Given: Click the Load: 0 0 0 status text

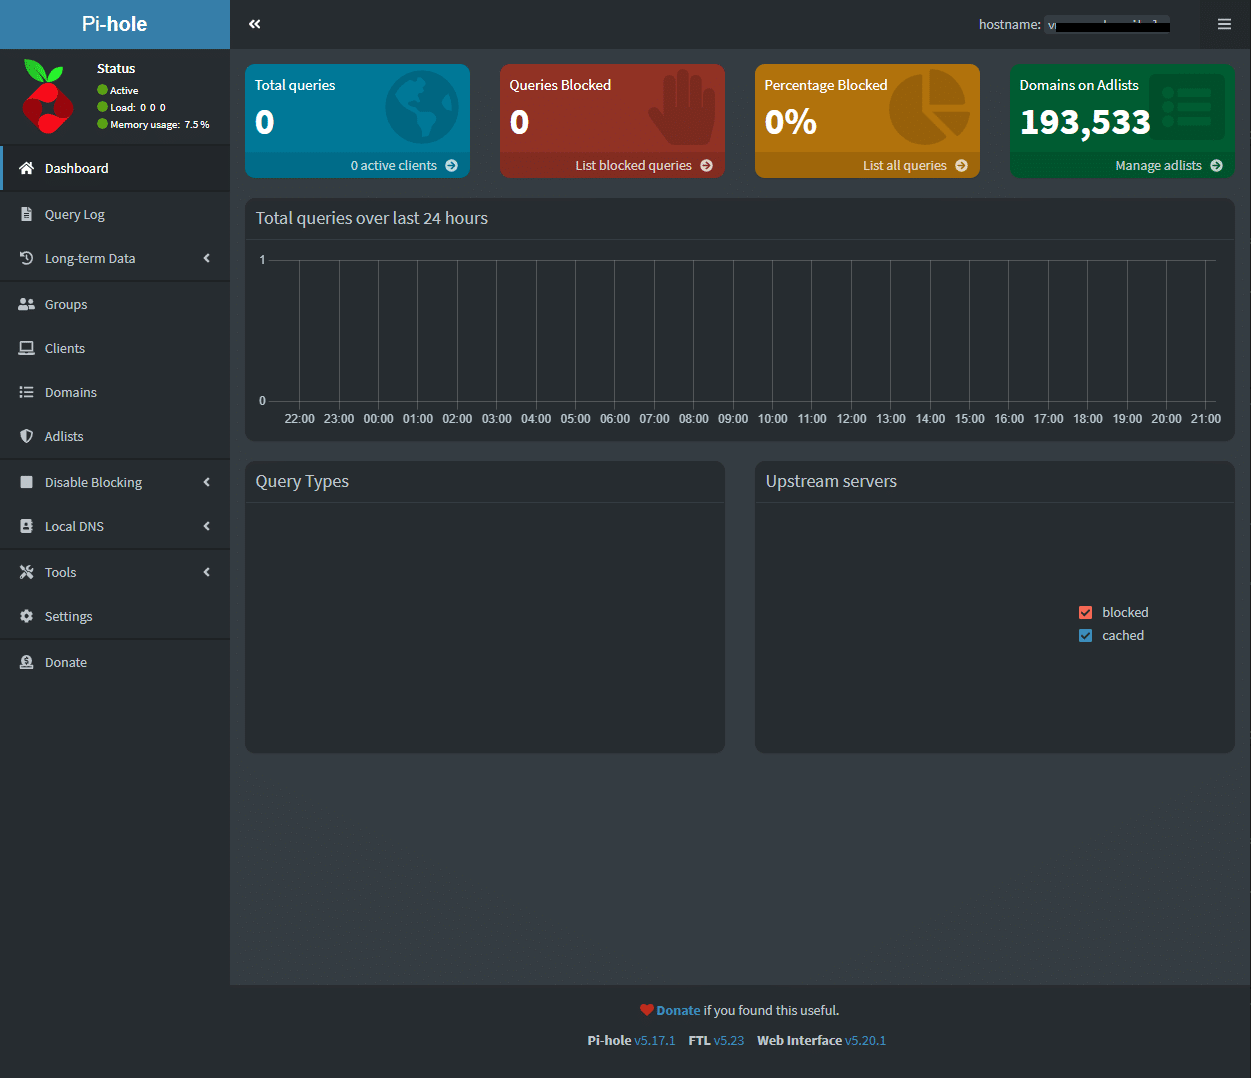Looking at the screenshot, I should pos(138,107).
